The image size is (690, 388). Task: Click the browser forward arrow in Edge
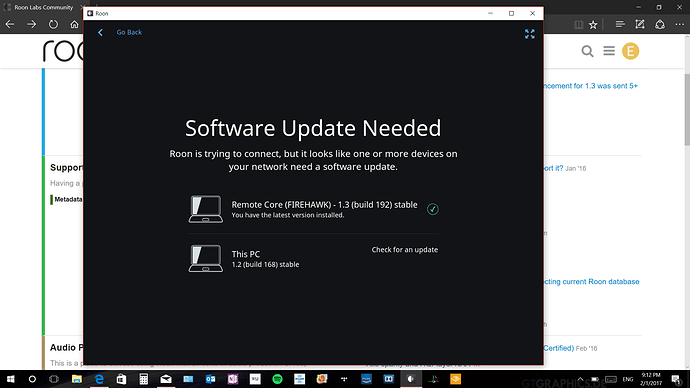(31, 25)
